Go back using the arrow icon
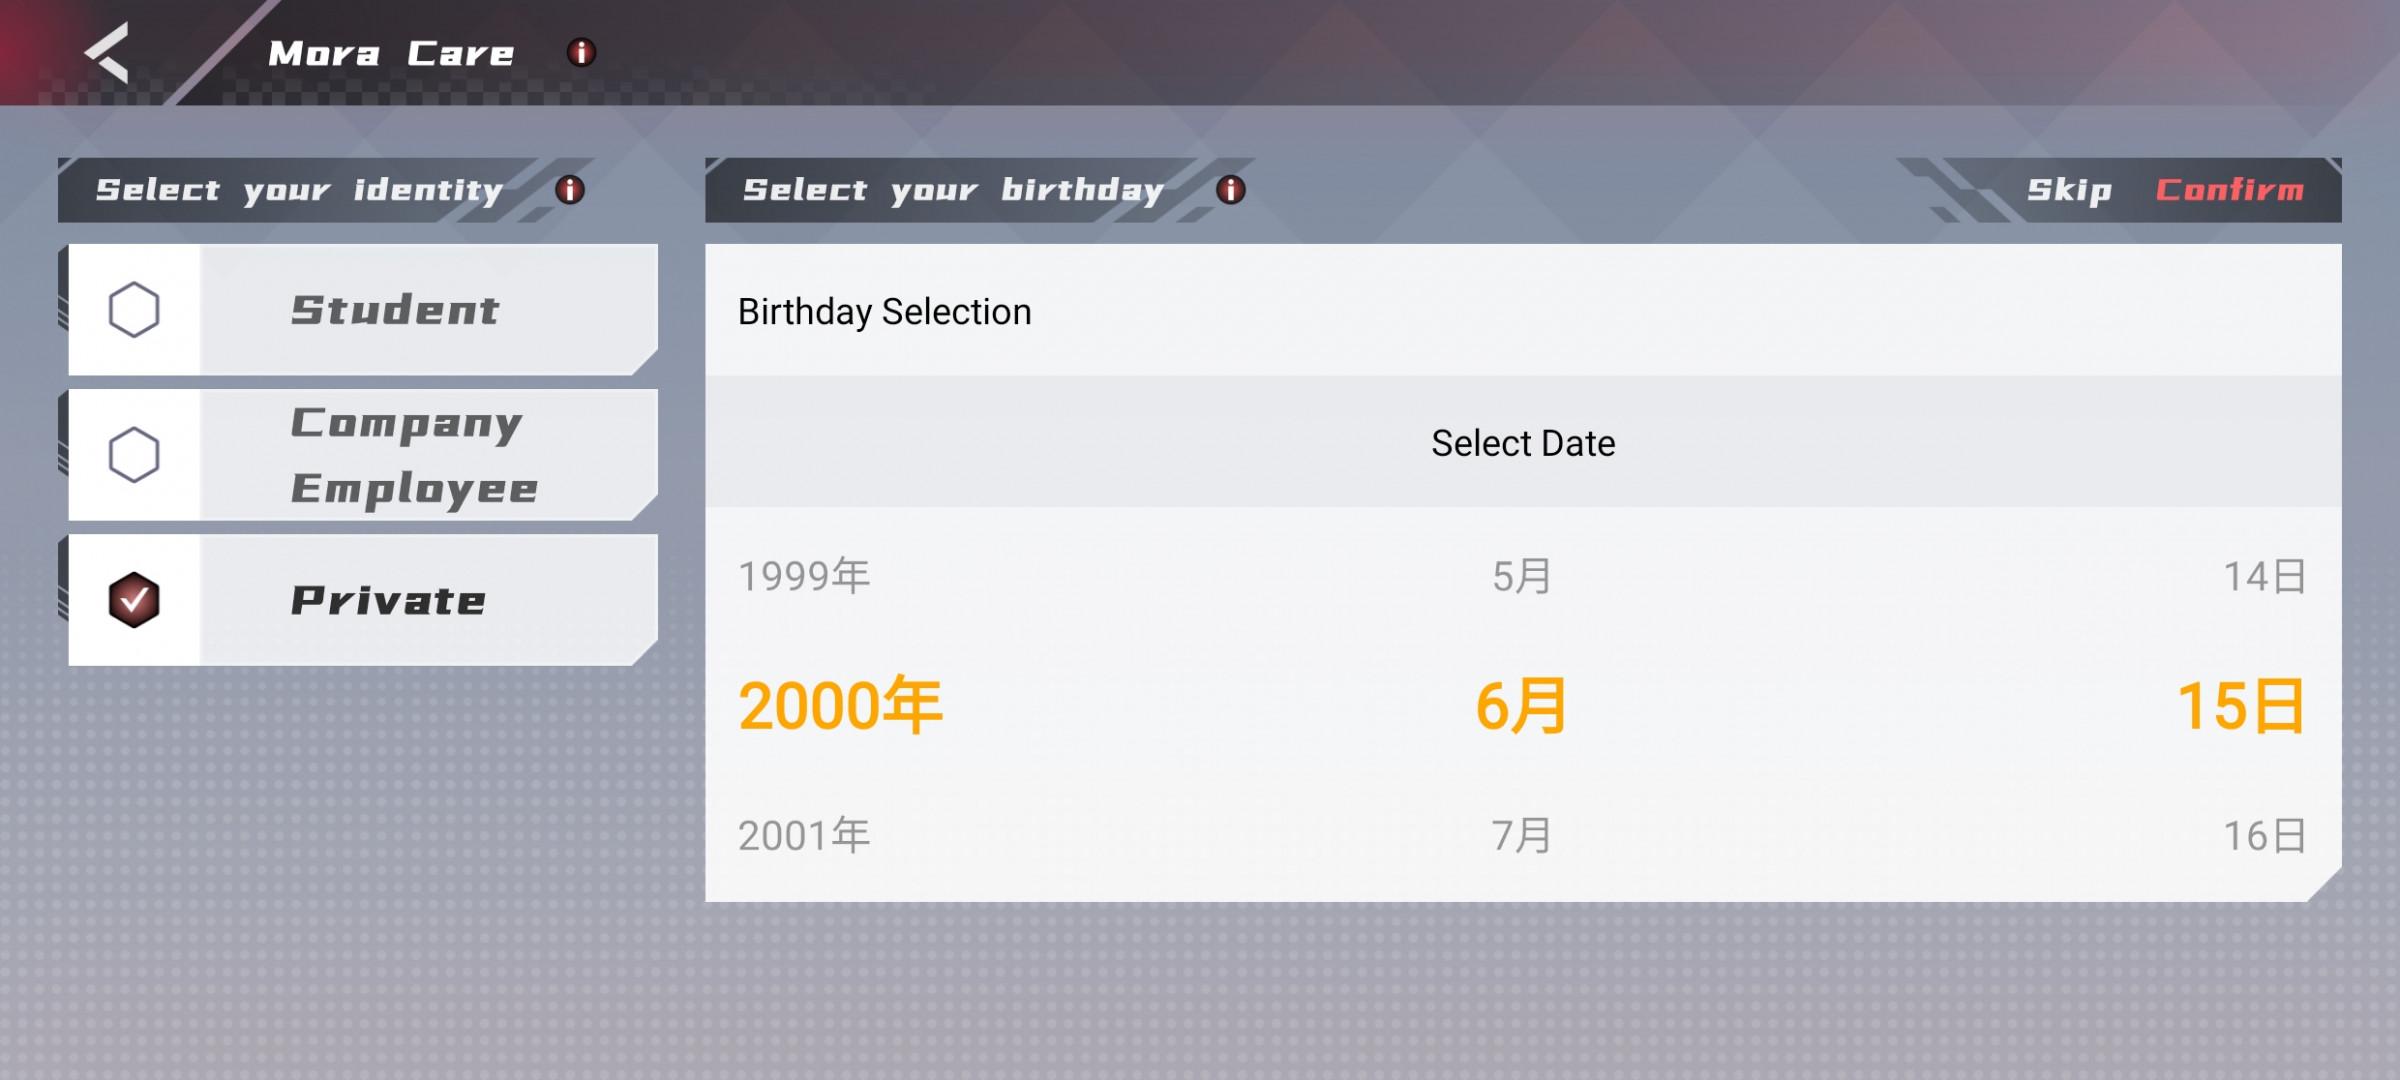 point(107,52)
